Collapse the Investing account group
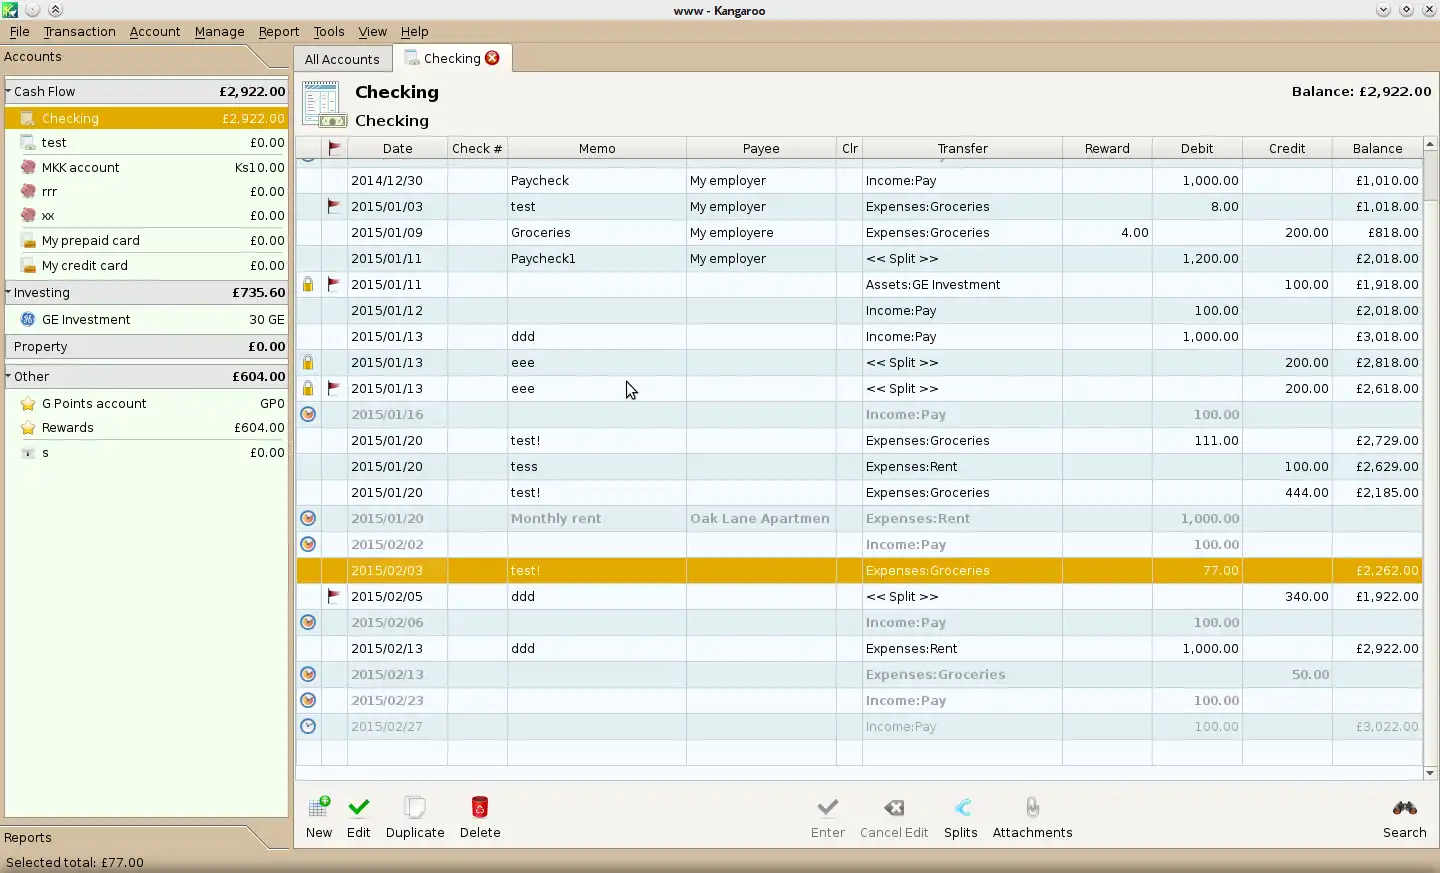The height and width of the screenshot is (873, 1440). (x=8, y=293)
